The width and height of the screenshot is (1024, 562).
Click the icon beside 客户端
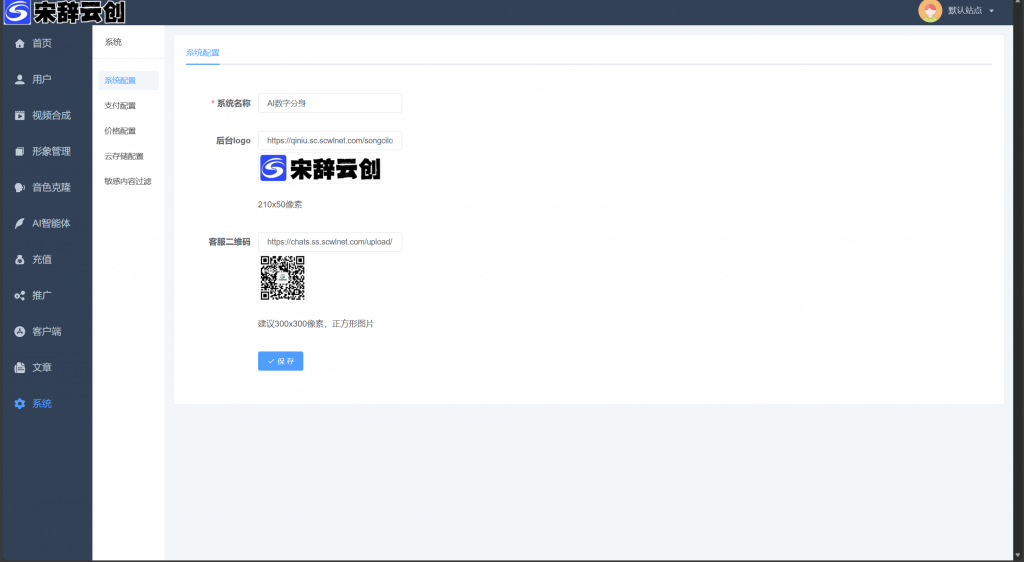tap(20, 332)
